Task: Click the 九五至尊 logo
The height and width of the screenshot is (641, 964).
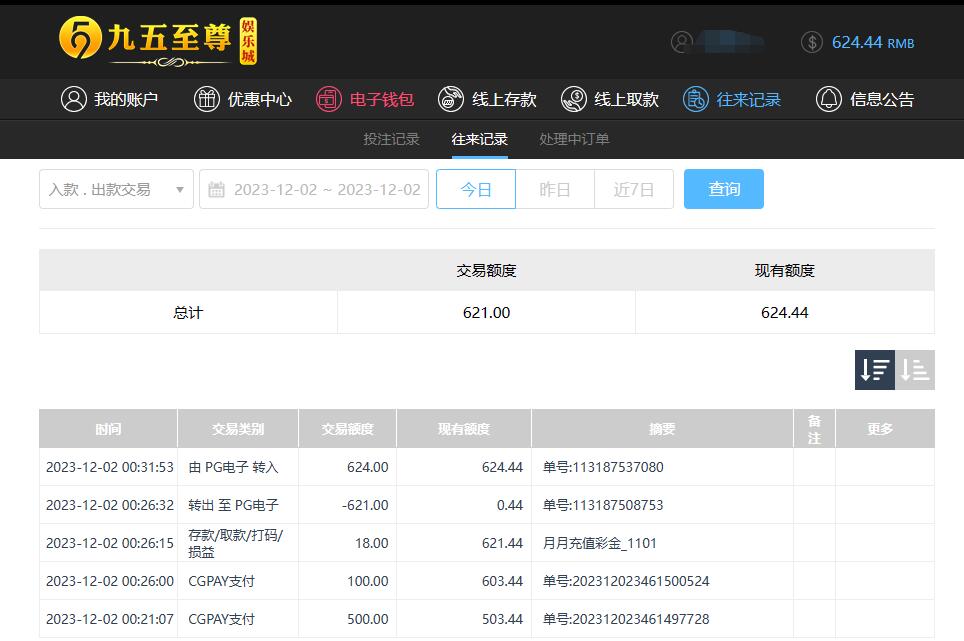Action: (158, 41)
